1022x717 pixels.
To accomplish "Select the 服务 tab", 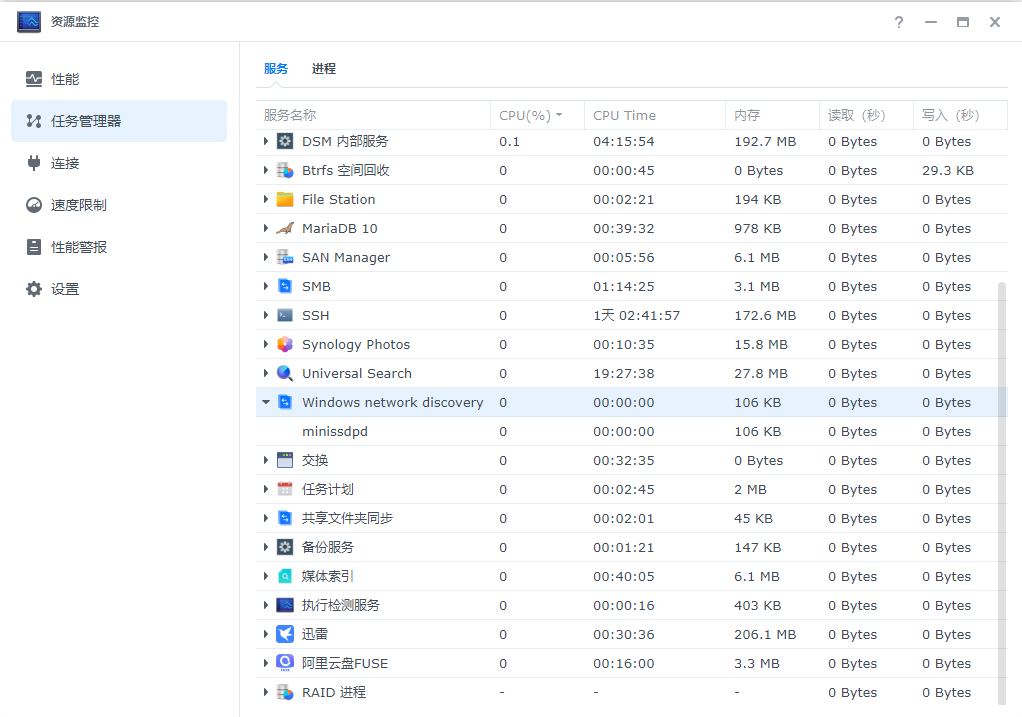I will [x=276, y=68].
